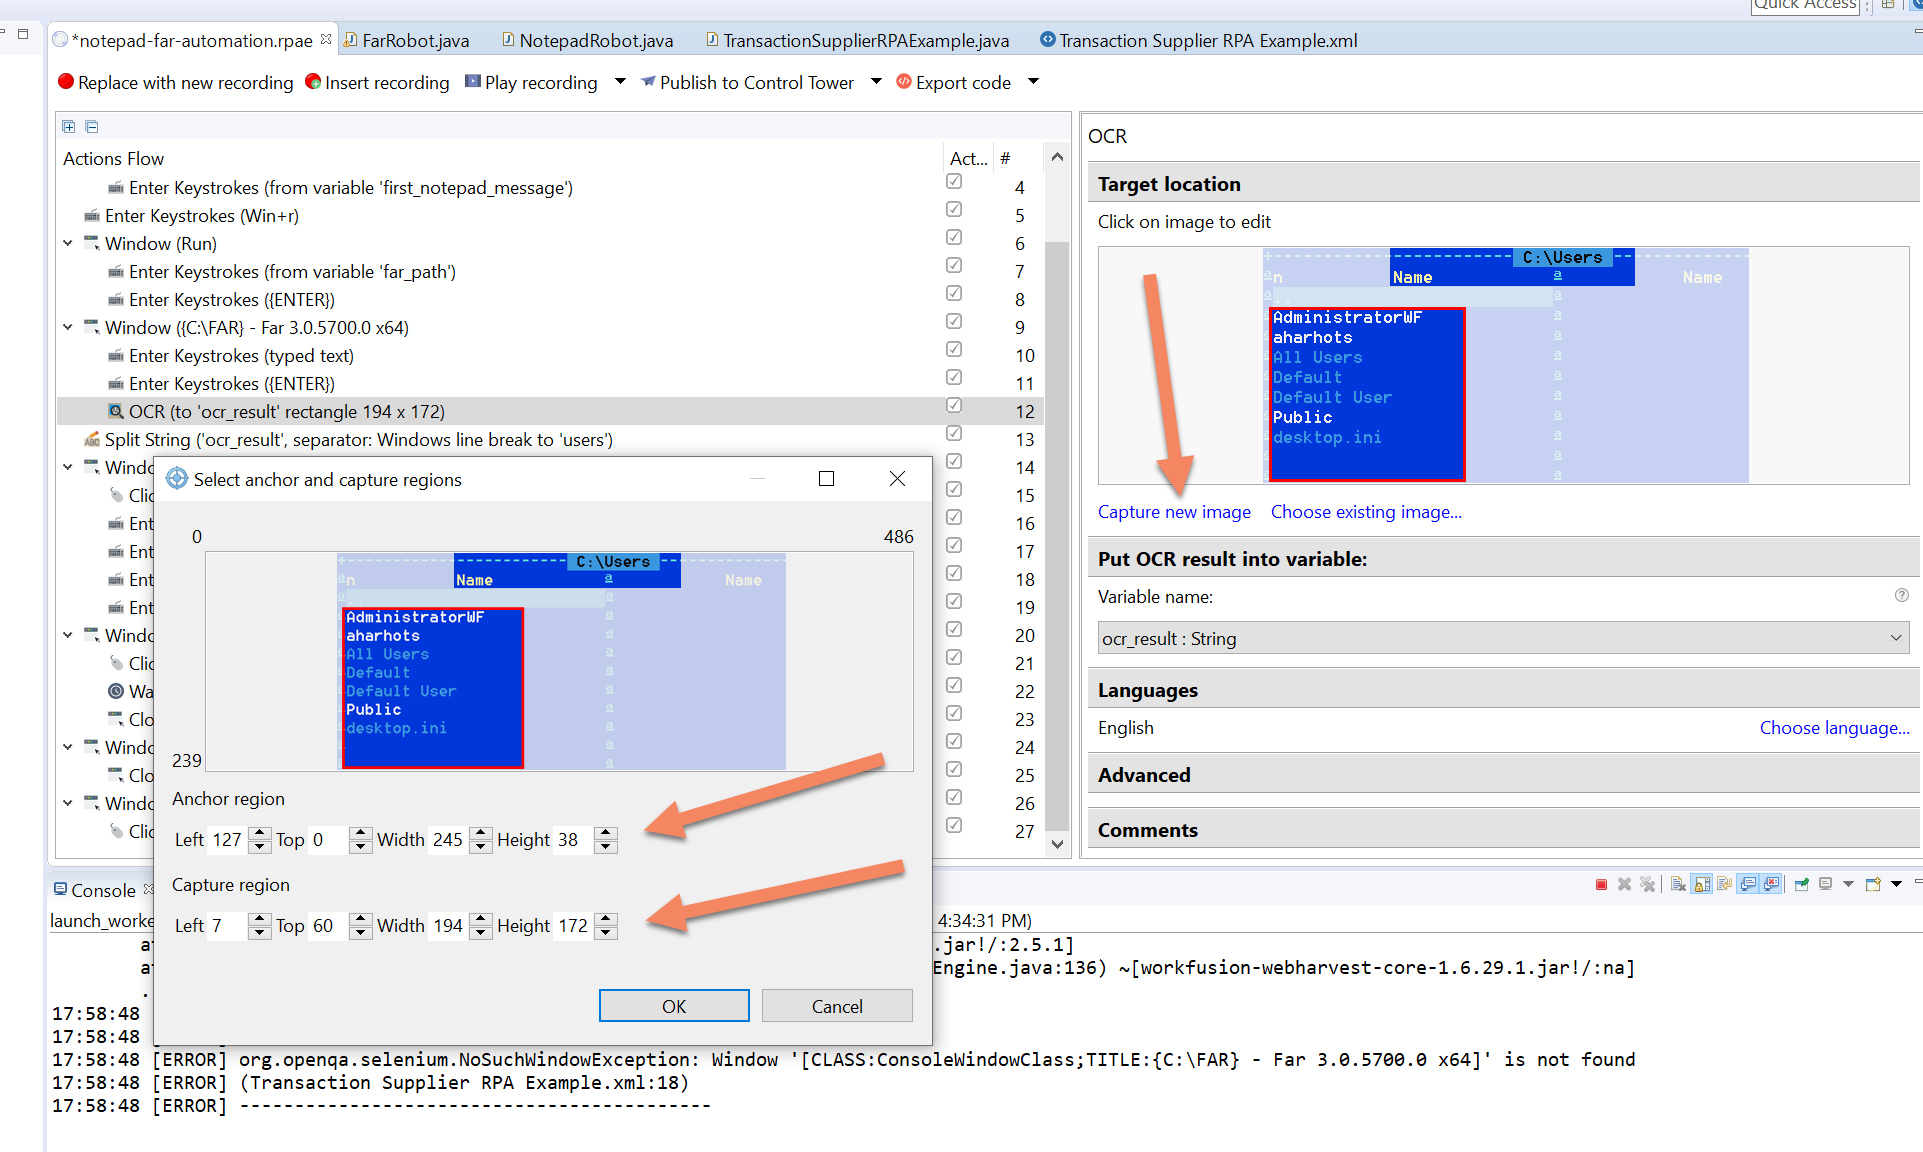Click the Choose language link
The width and height of the screenshot is (1923, 1152).
[x=1834, y=728]
